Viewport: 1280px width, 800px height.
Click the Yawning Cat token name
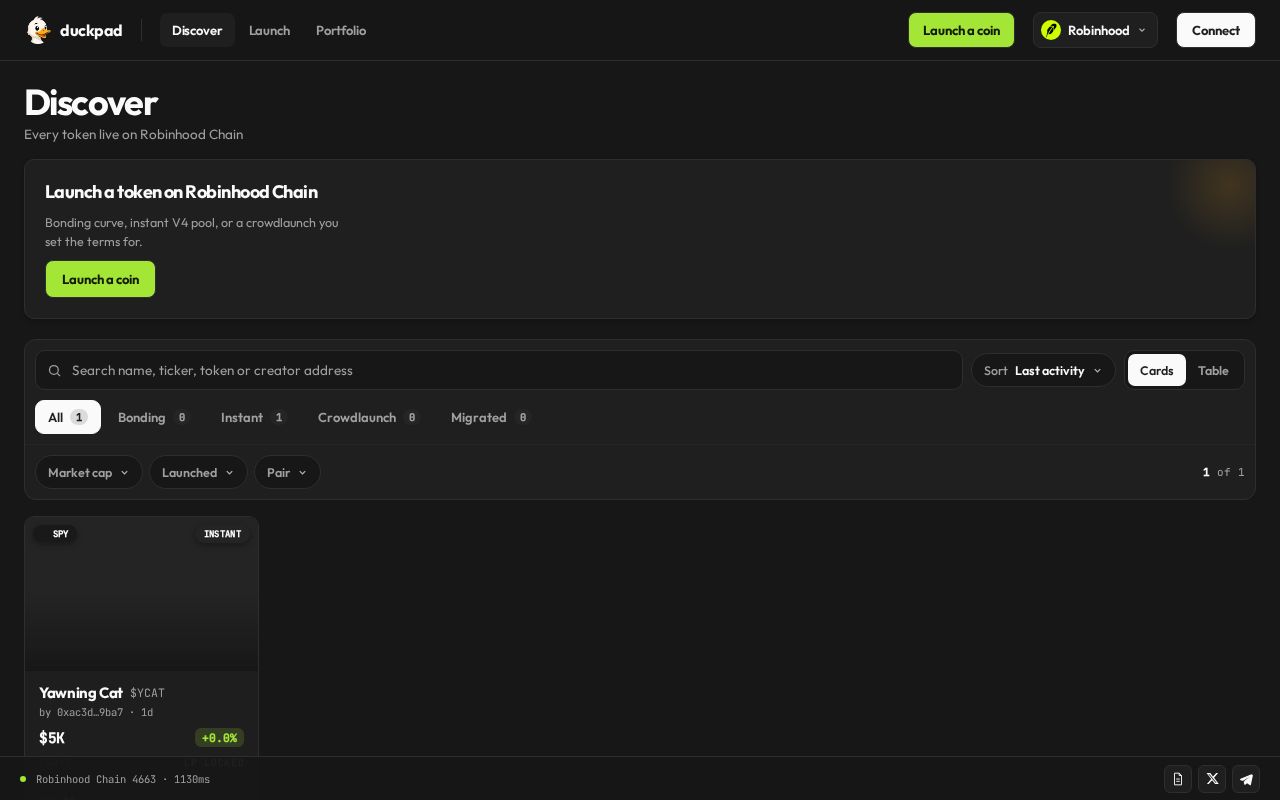point(81,693)
